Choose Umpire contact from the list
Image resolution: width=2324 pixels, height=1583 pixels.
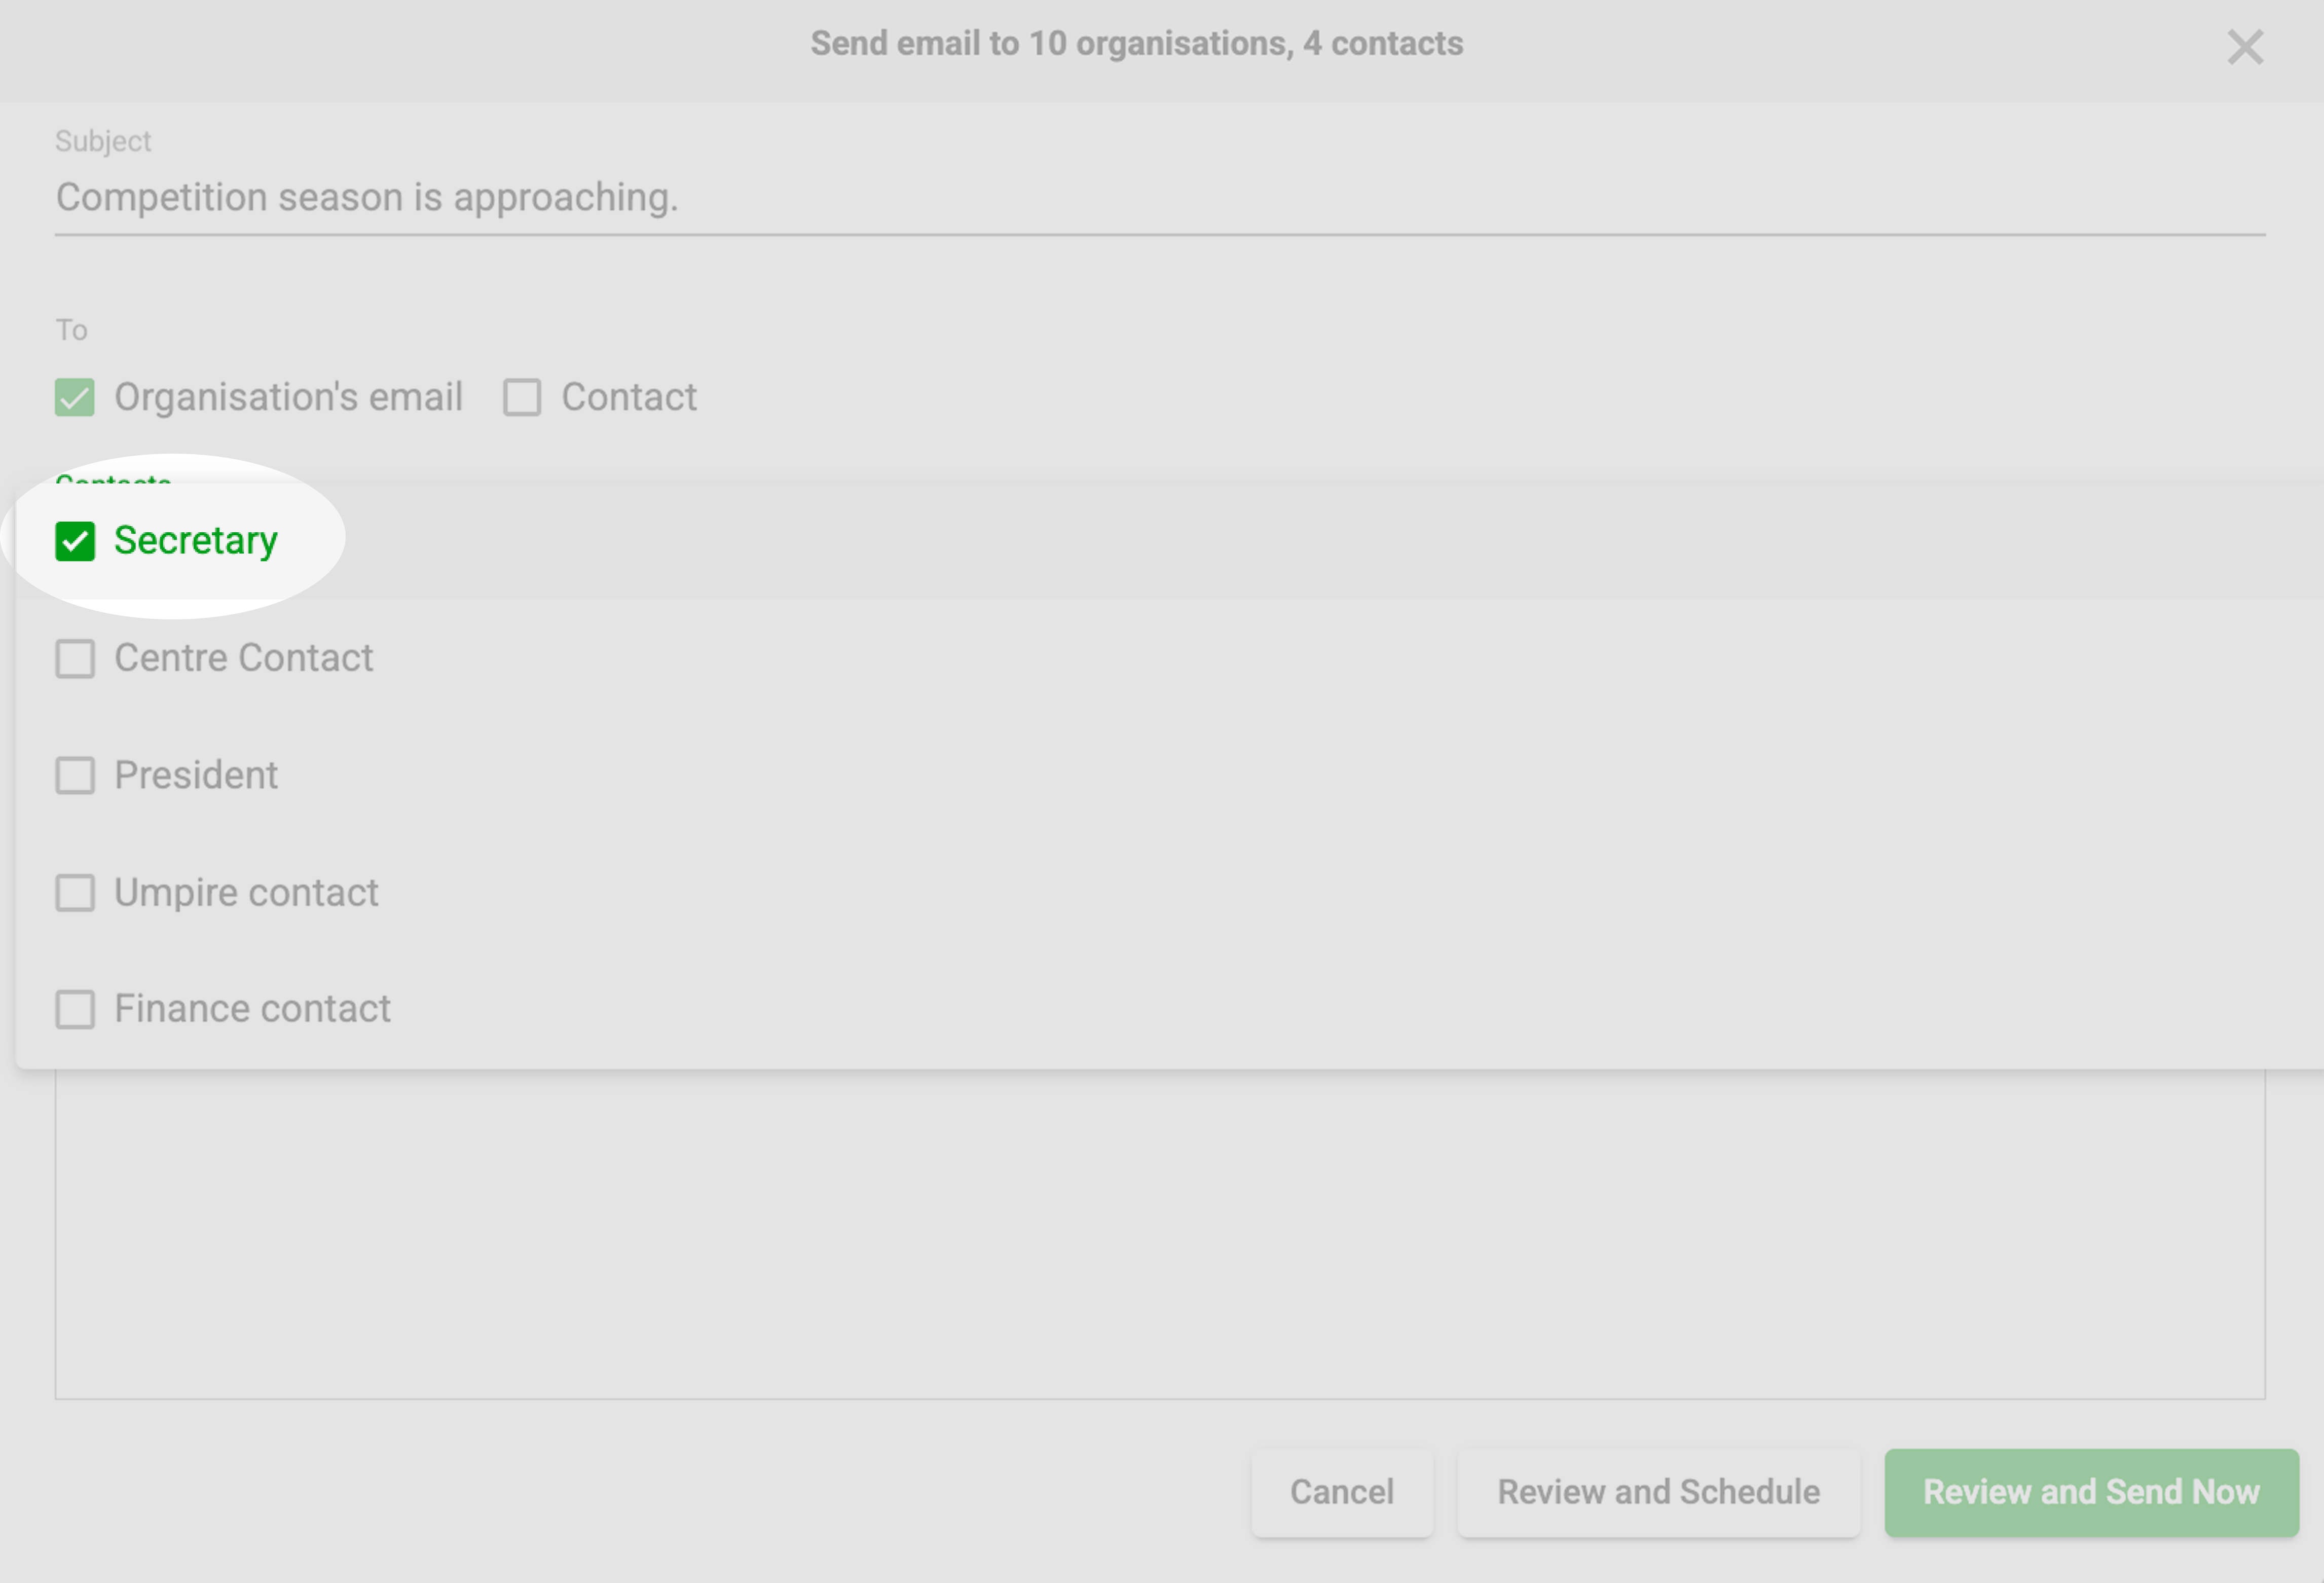coord(246,892)
